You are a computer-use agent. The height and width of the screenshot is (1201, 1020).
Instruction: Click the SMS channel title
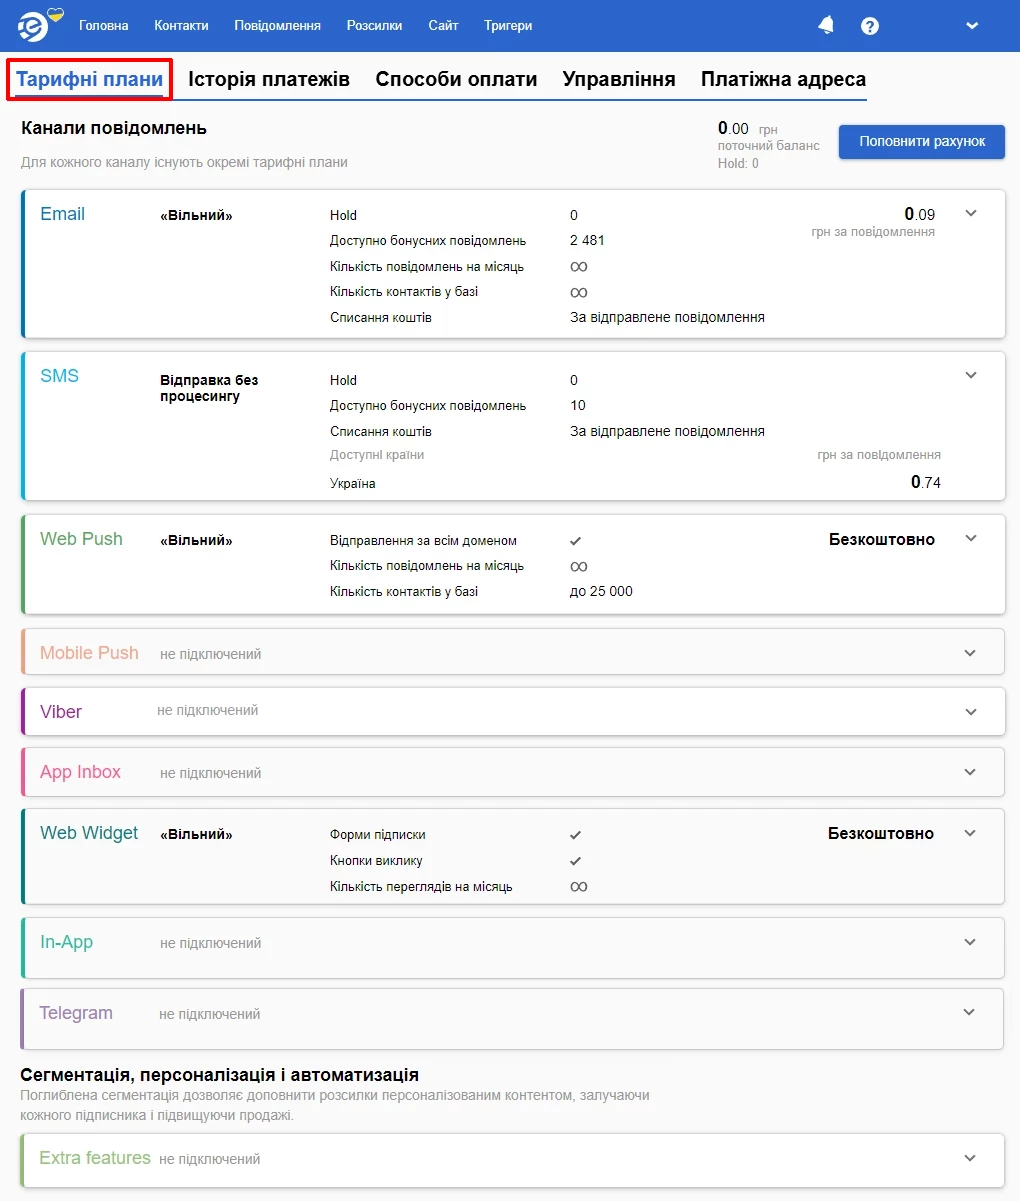[x=59, y=376]
